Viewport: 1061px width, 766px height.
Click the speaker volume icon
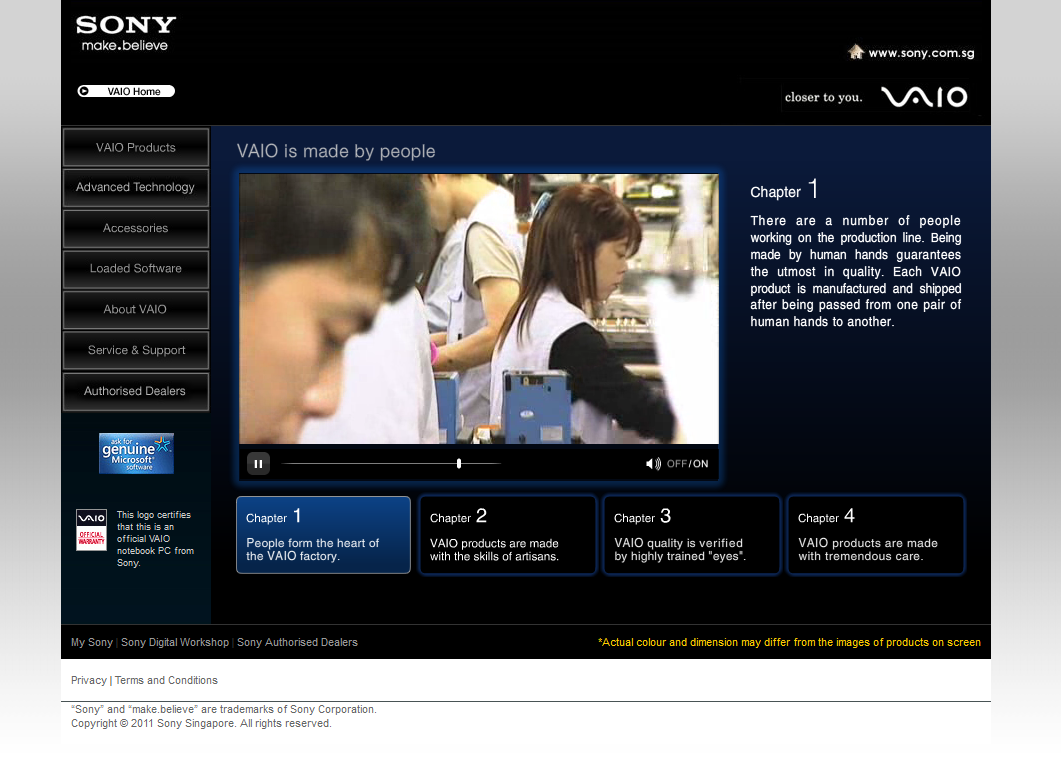pyautogui.click(x=653, y=464)
